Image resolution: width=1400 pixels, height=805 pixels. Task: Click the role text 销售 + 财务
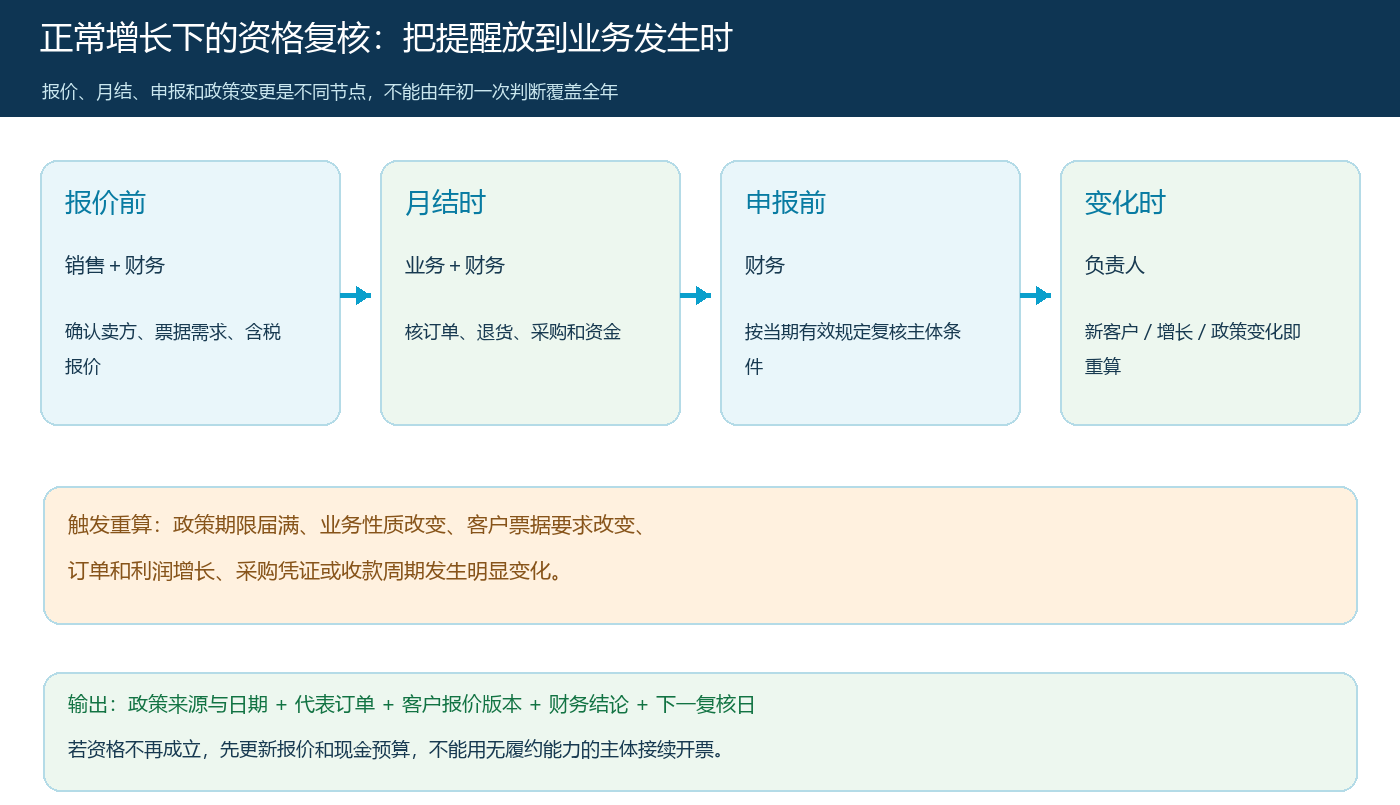(115, 265)
